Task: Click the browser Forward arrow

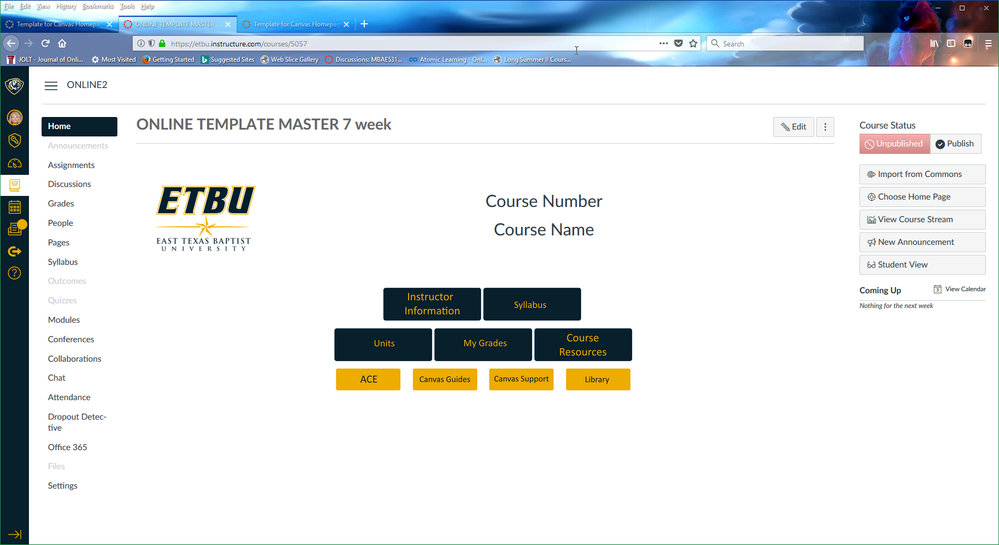Action: (x=28, y=43)
